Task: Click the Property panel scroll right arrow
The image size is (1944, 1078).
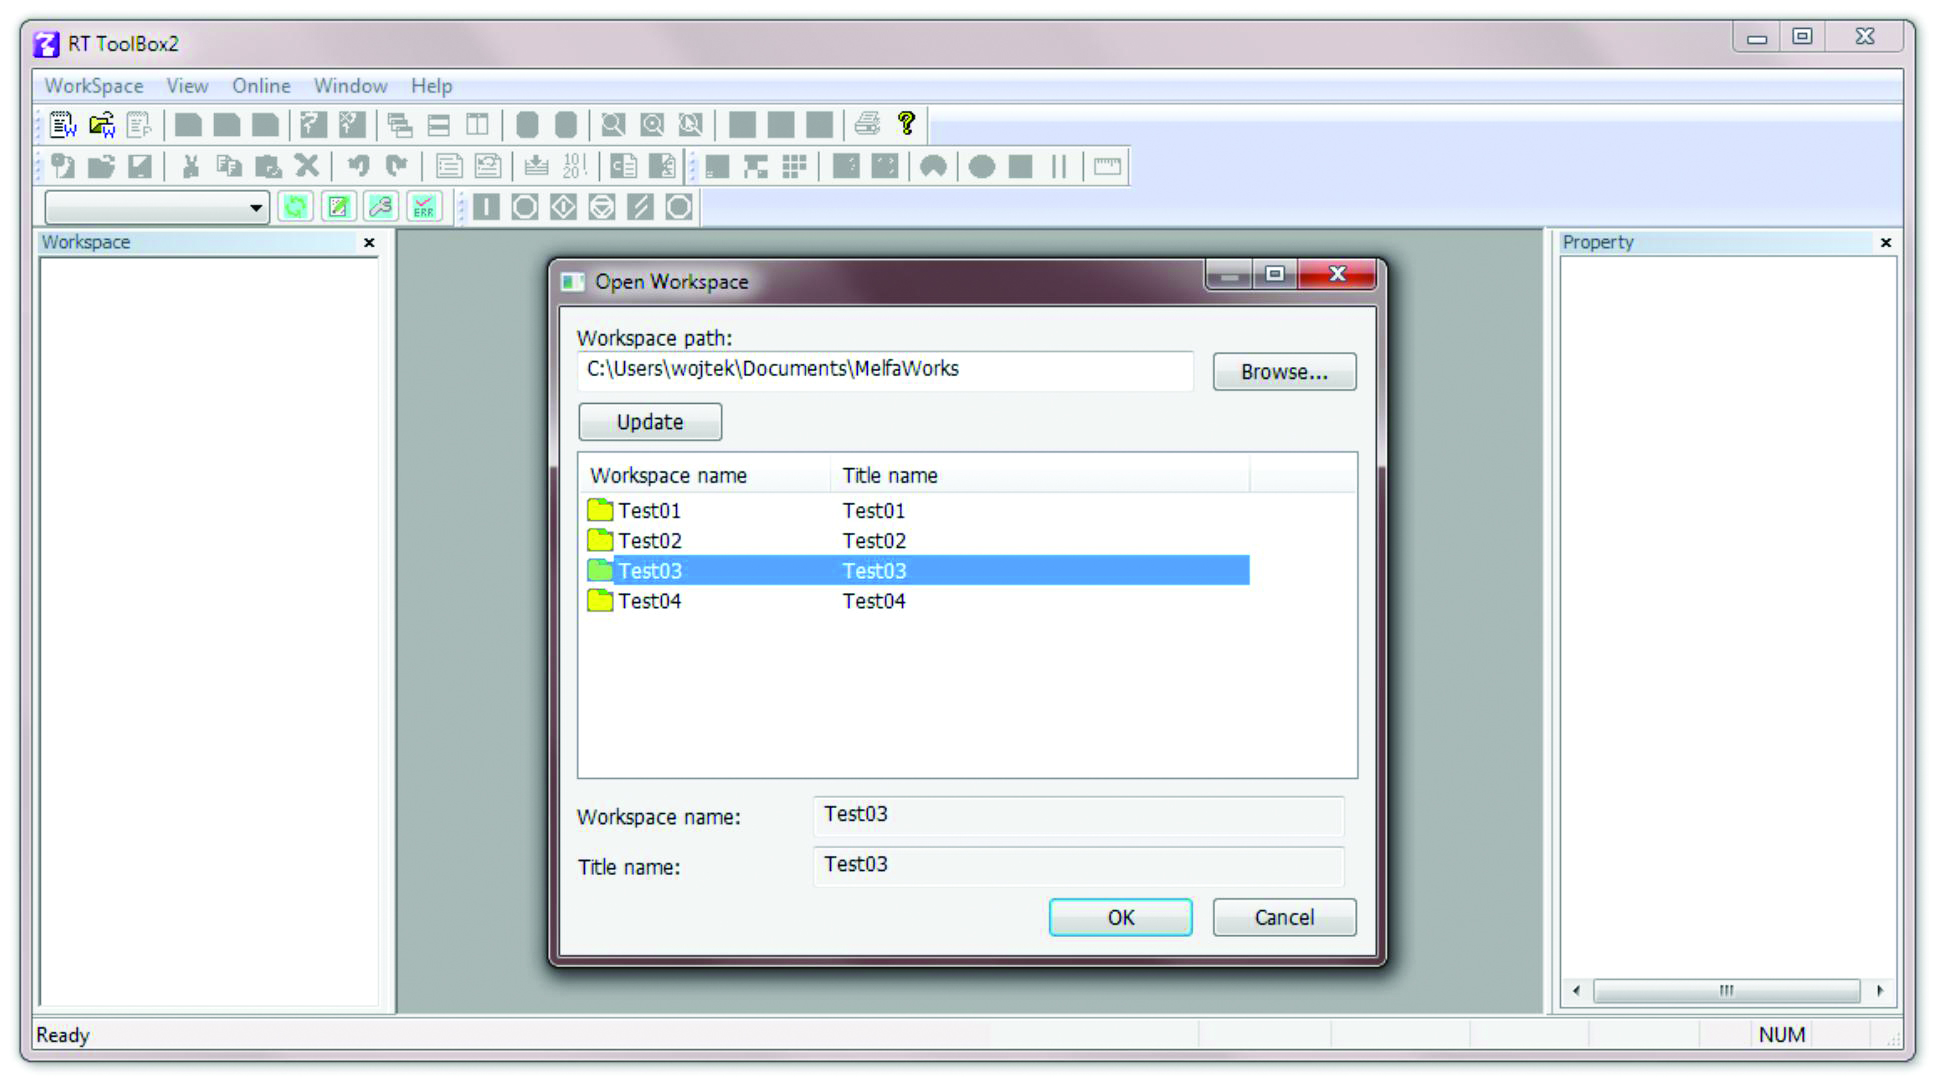Action: [x=1880, y=991]
